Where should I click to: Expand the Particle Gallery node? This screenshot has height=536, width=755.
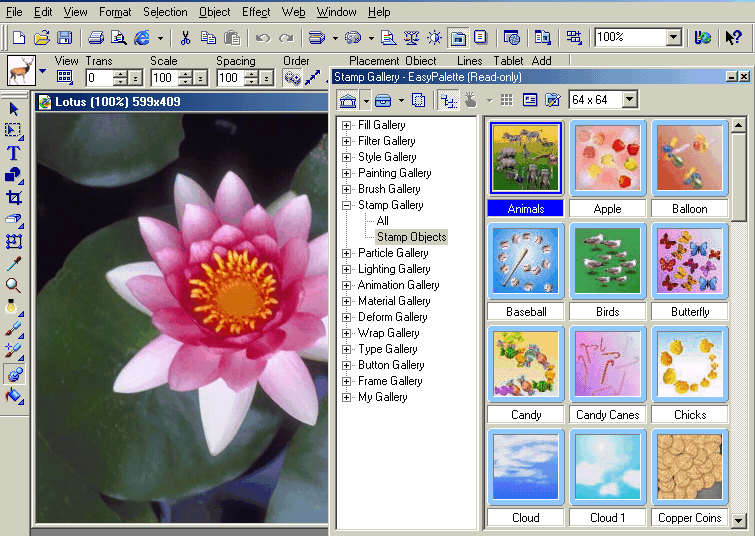click(346, 253)
